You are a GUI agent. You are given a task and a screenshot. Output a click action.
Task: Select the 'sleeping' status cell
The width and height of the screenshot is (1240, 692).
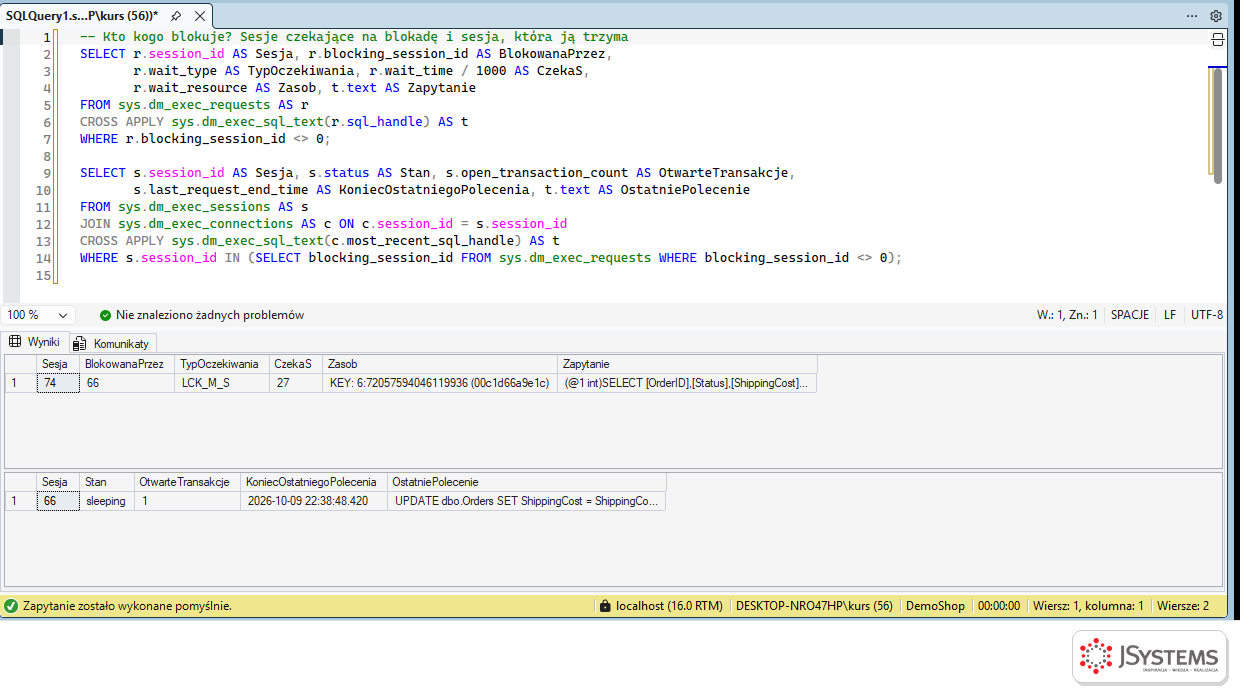click(107, 501)
